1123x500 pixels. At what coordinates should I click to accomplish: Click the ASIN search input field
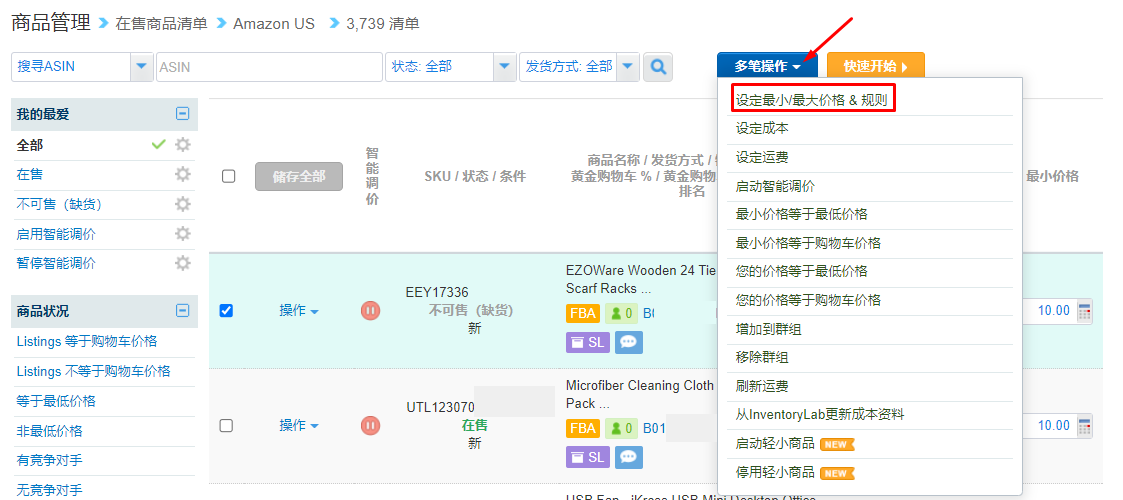point(269,67)
